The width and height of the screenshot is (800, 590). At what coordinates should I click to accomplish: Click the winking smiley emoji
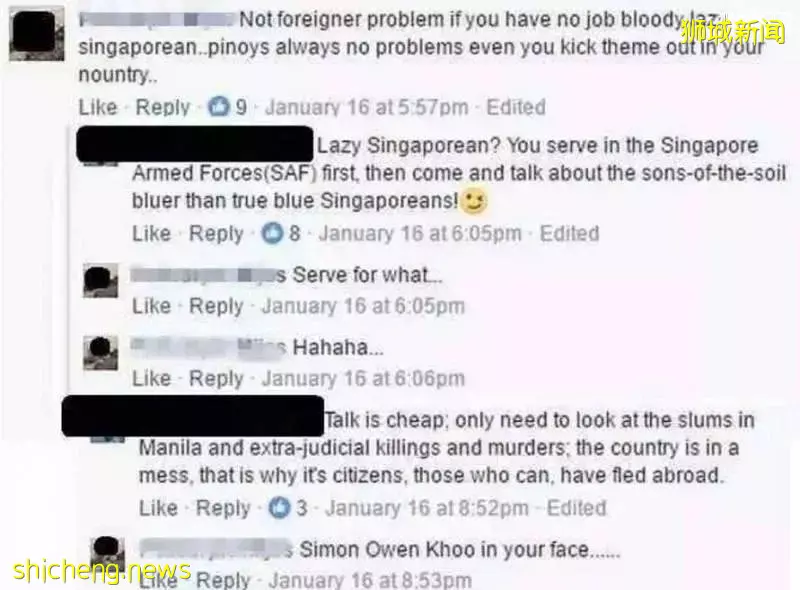pos(473,201)
